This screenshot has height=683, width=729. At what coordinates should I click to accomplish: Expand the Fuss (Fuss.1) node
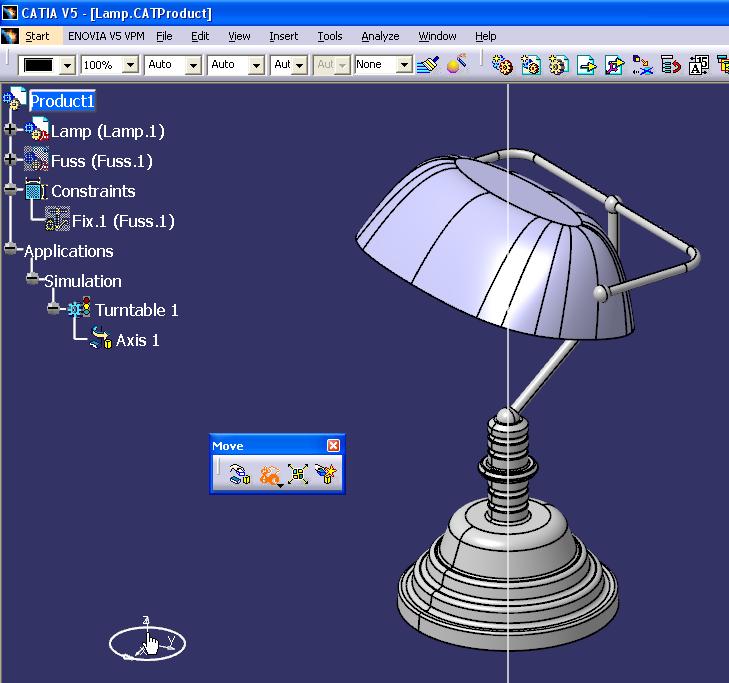pos(10,159)
